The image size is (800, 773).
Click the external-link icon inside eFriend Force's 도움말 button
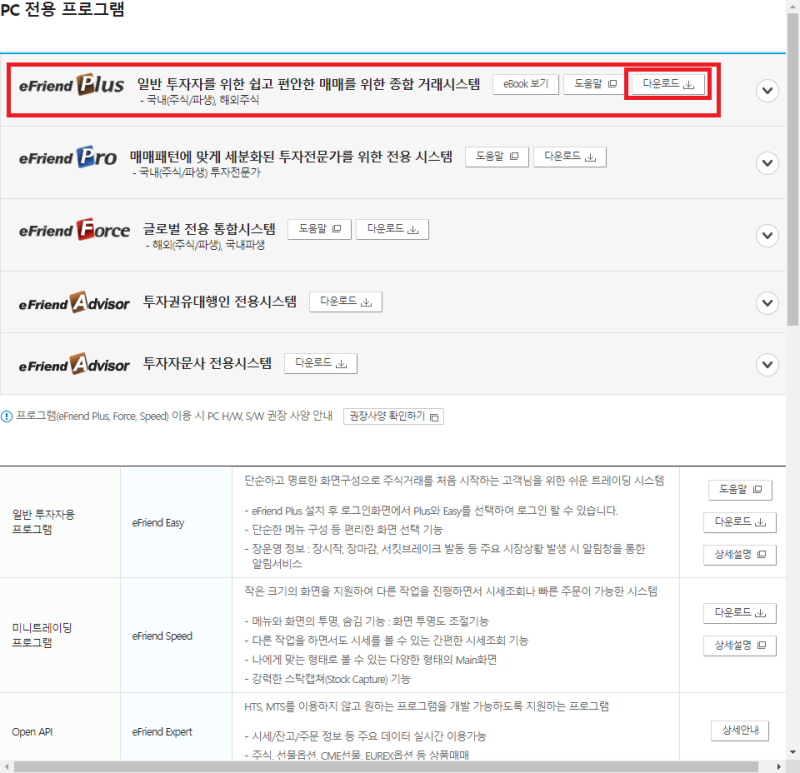pyautogui.click(x=336, y=229)
